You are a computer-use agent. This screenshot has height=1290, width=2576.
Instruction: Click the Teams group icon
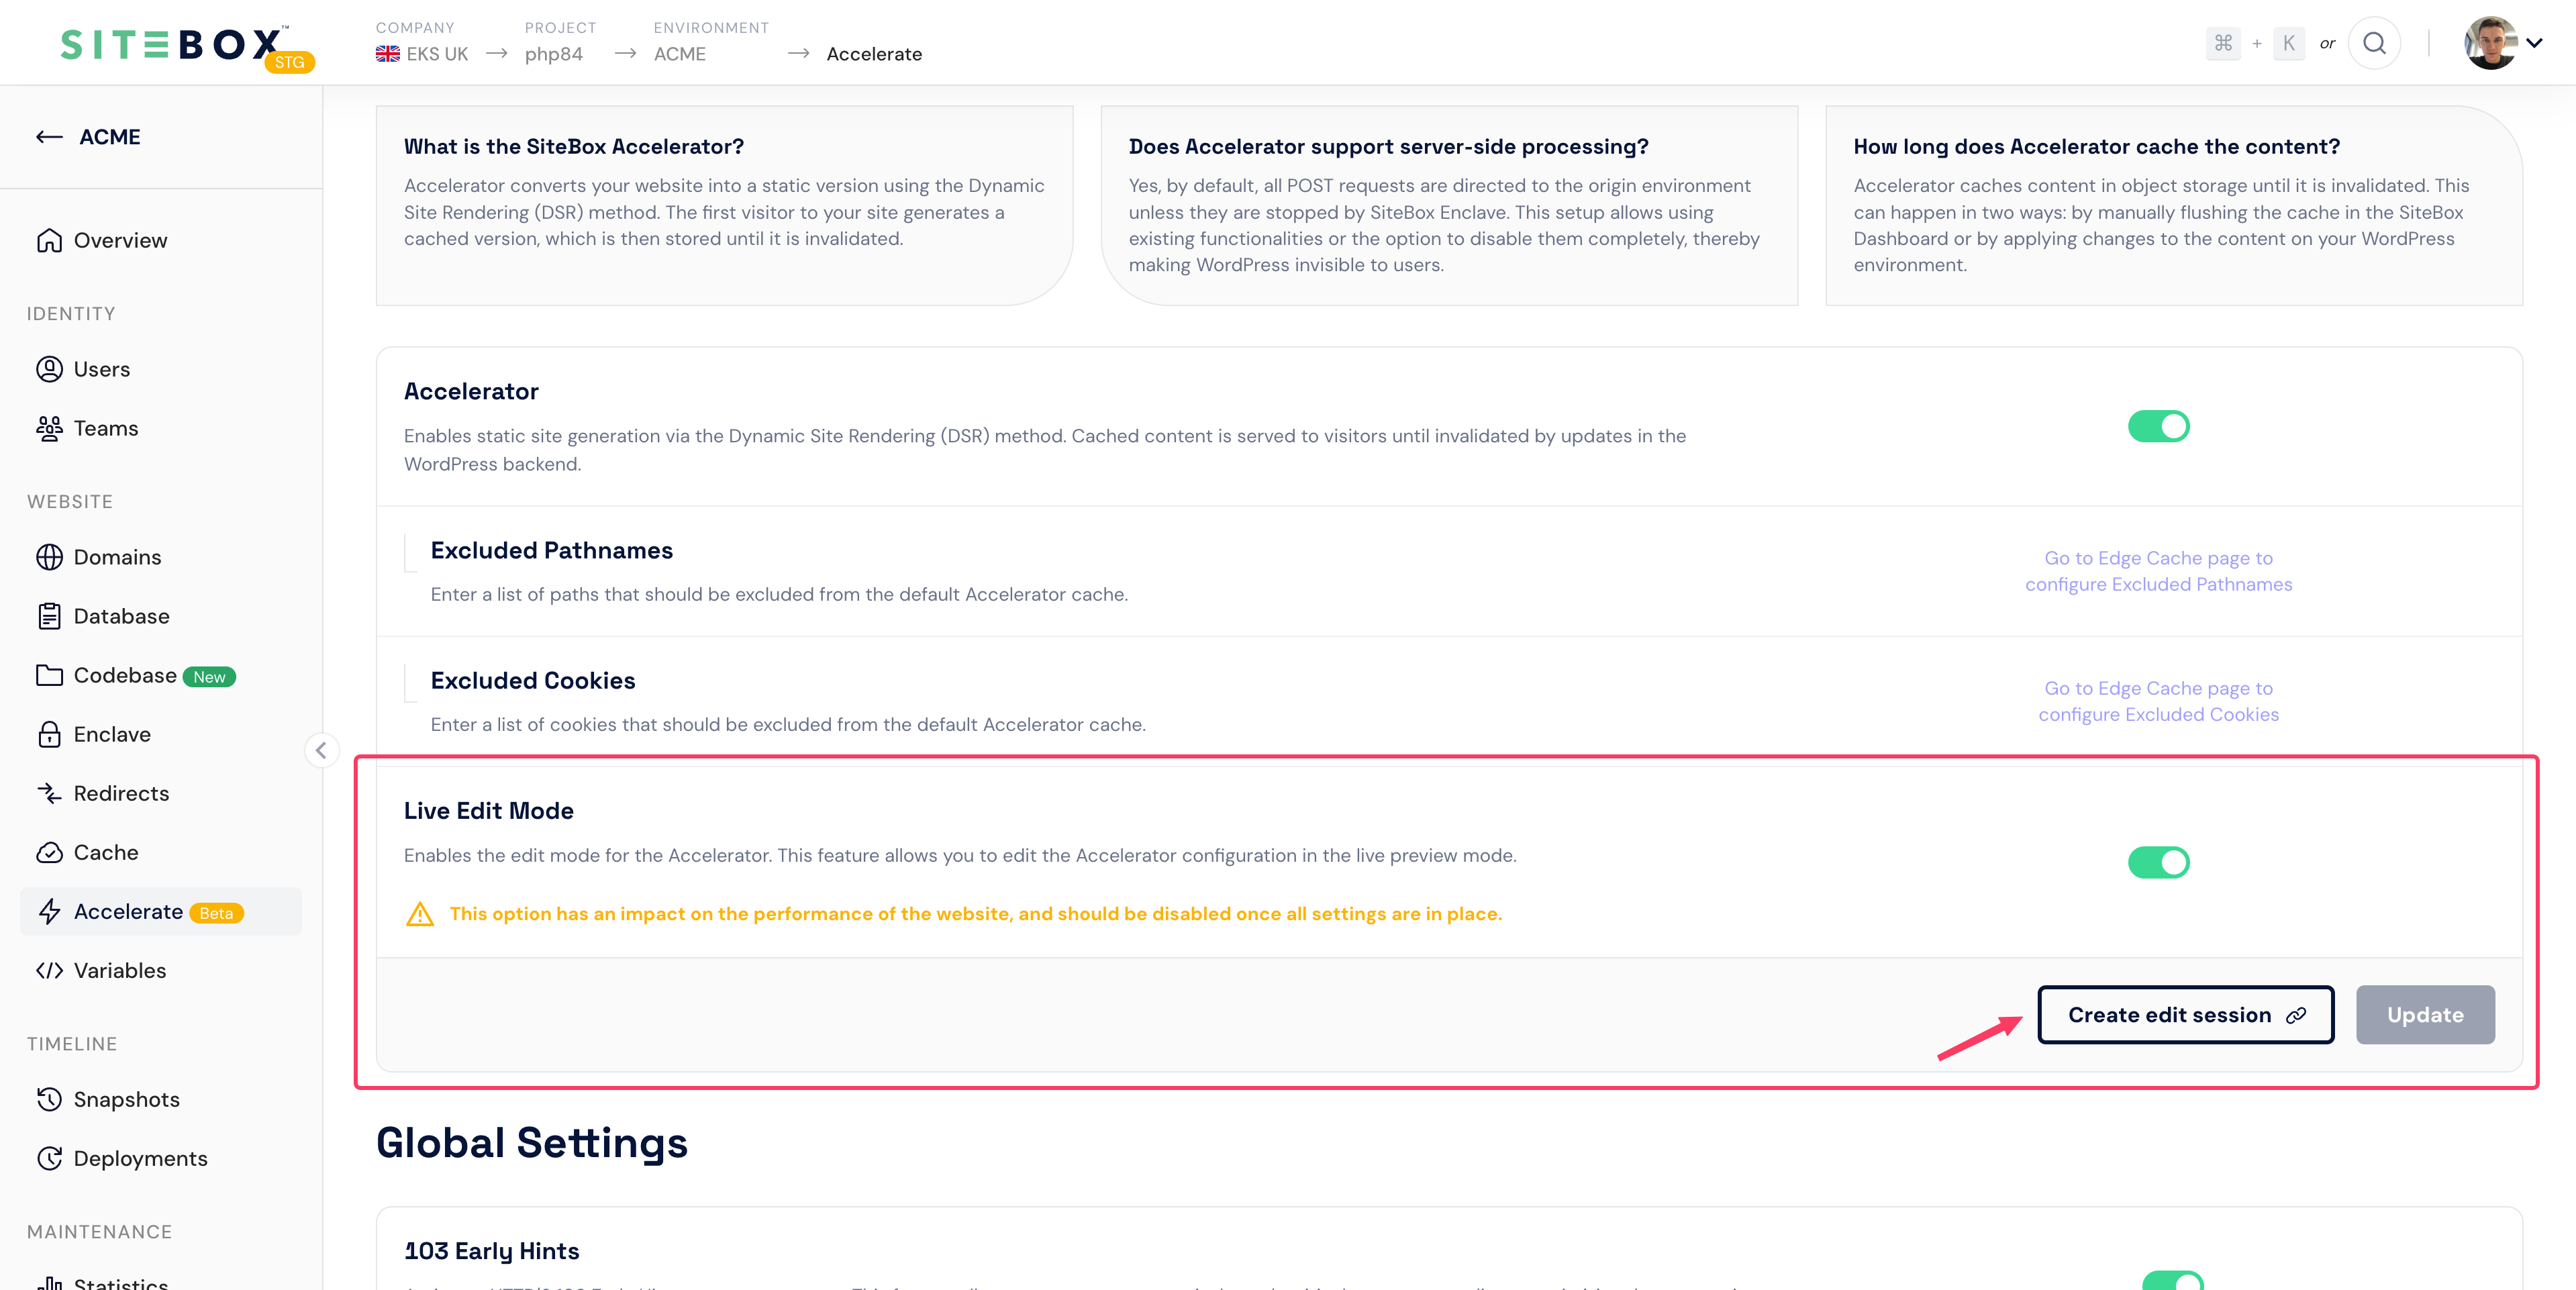[49, 428]
